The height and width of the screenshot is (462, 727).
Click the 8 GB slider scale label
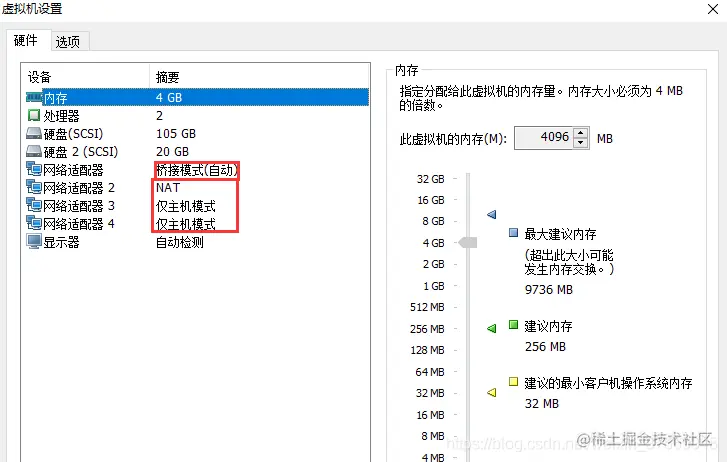(x=433, y=221)
